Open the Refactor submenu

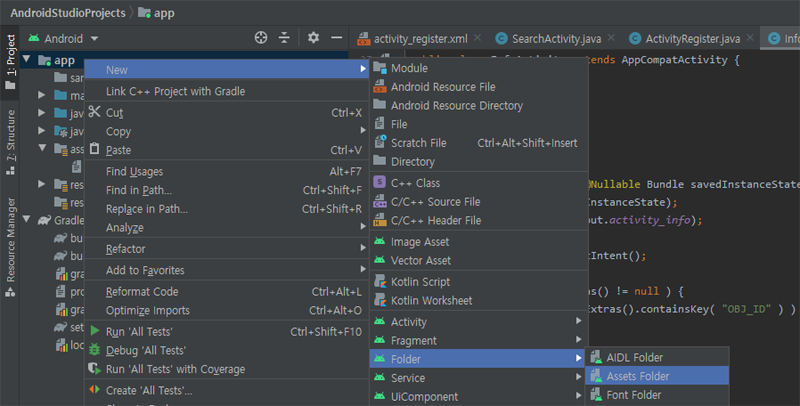(227, 249)
